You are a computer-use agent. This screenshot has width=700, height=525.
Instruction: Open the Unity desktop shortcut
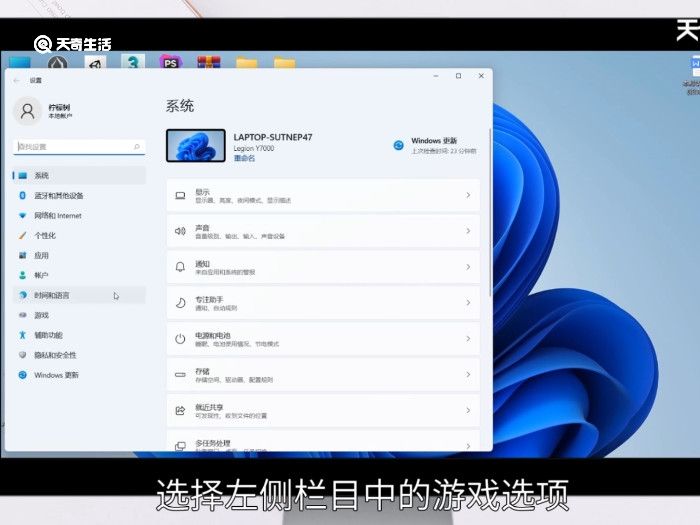pos(95,62)
